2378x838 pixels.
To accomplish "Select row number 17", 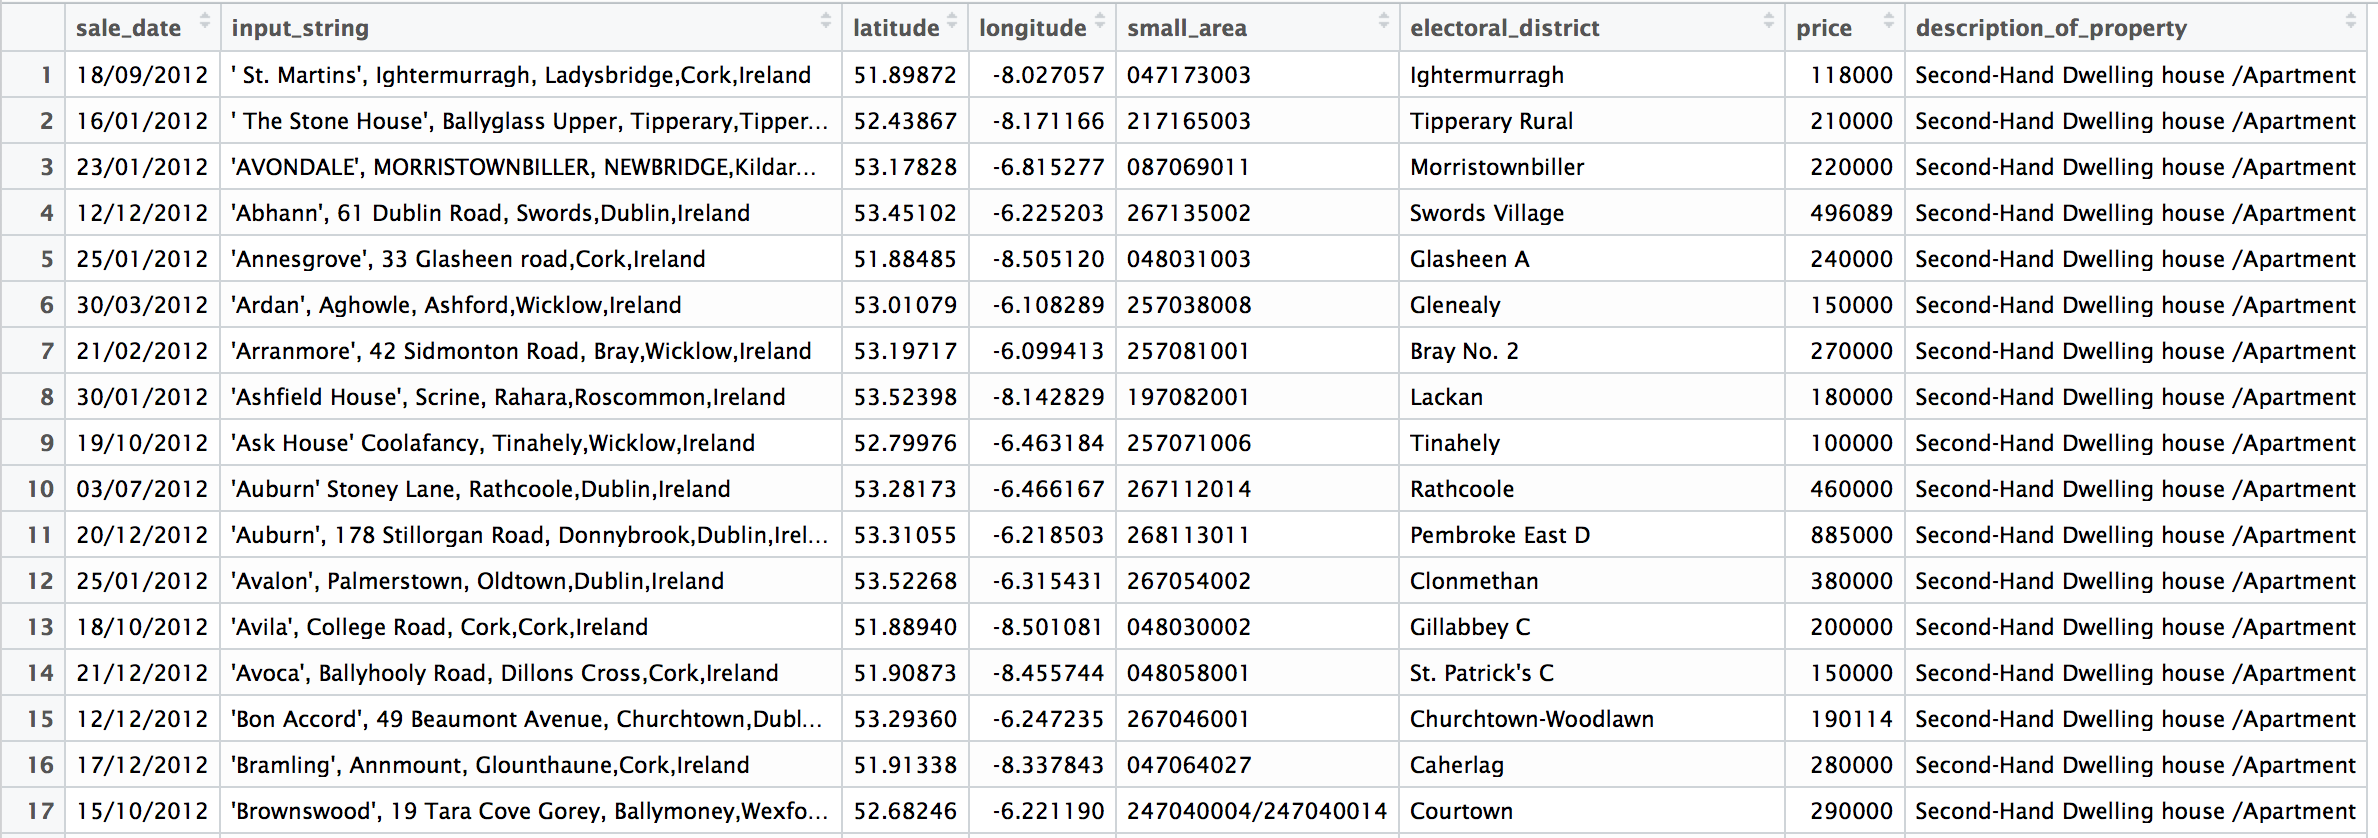I will [x=40, y=811].
